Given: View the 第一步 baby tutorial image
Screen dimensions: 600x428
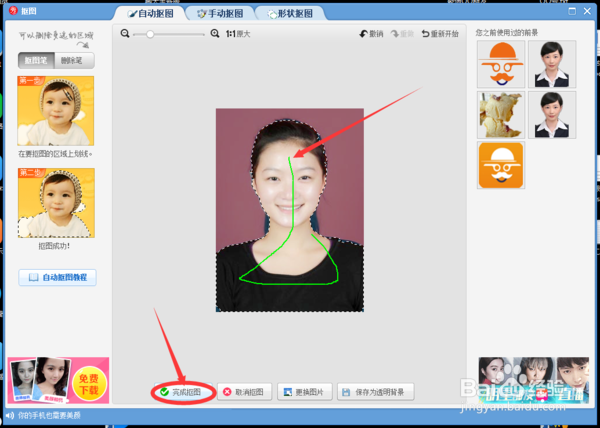Looking at the screenshot, I should click(55, 111).
